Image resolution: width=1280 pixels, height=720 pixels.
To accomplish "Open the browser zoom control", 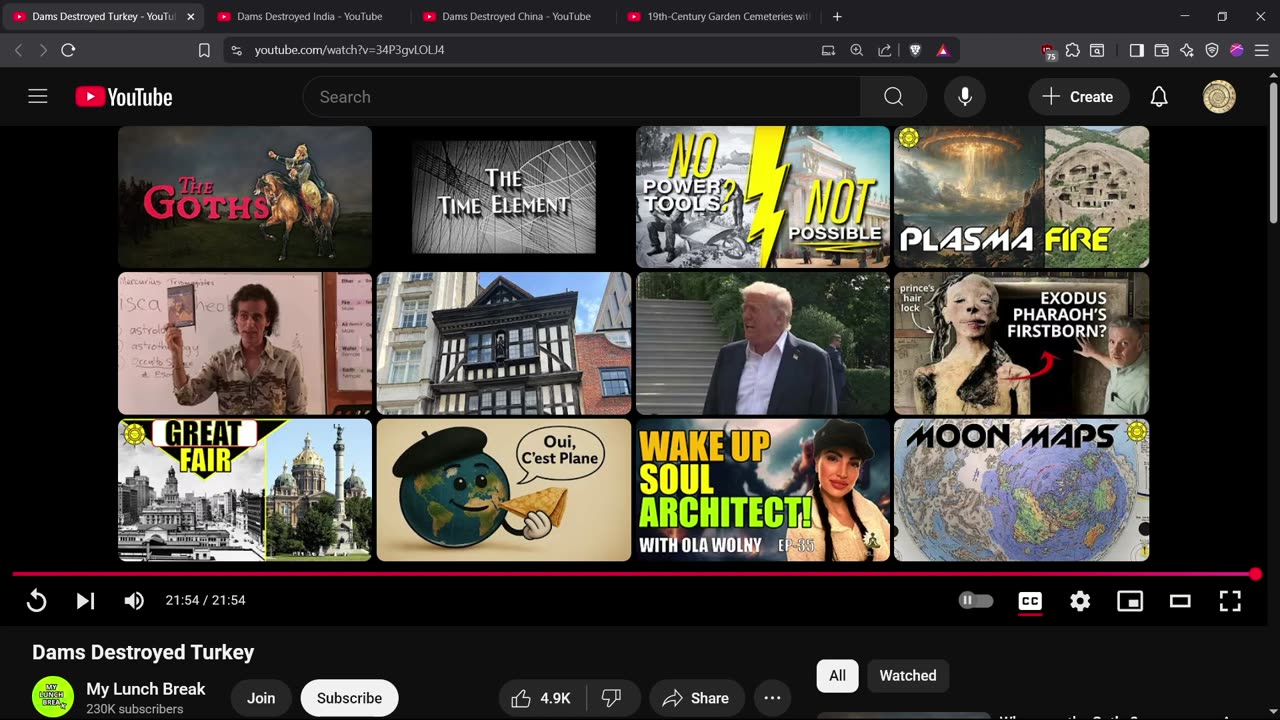I will [x=856, y=50].
